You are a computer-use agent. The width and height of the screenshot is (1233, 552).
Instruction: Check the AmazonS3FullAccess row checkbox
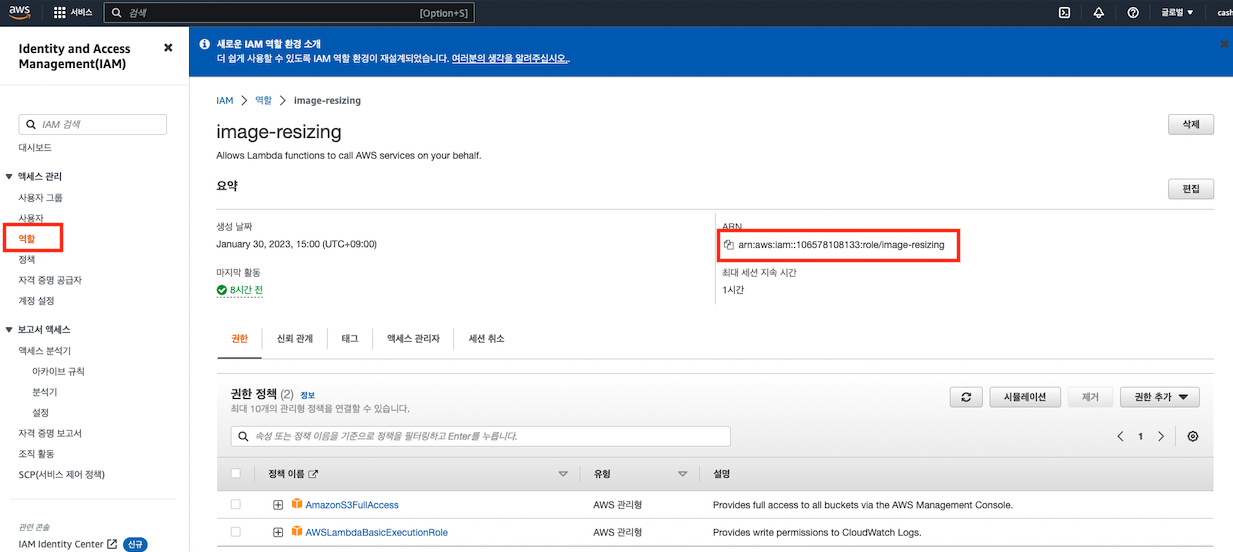[x=236, y=505]
